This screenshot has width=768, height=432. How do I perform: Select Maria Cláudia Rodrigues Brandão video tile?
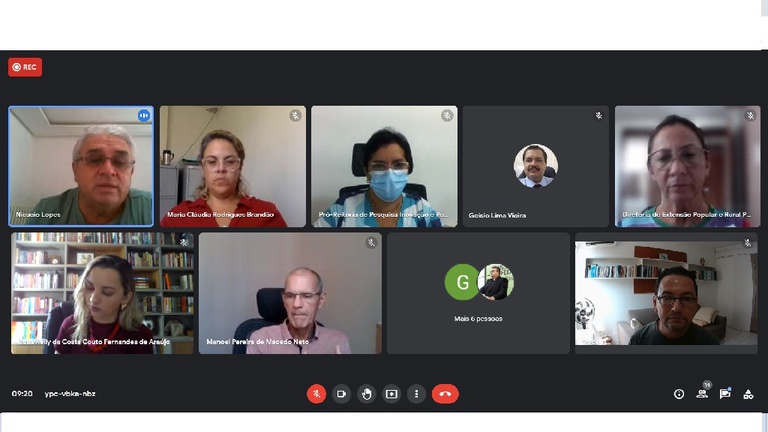pos(233,167)
